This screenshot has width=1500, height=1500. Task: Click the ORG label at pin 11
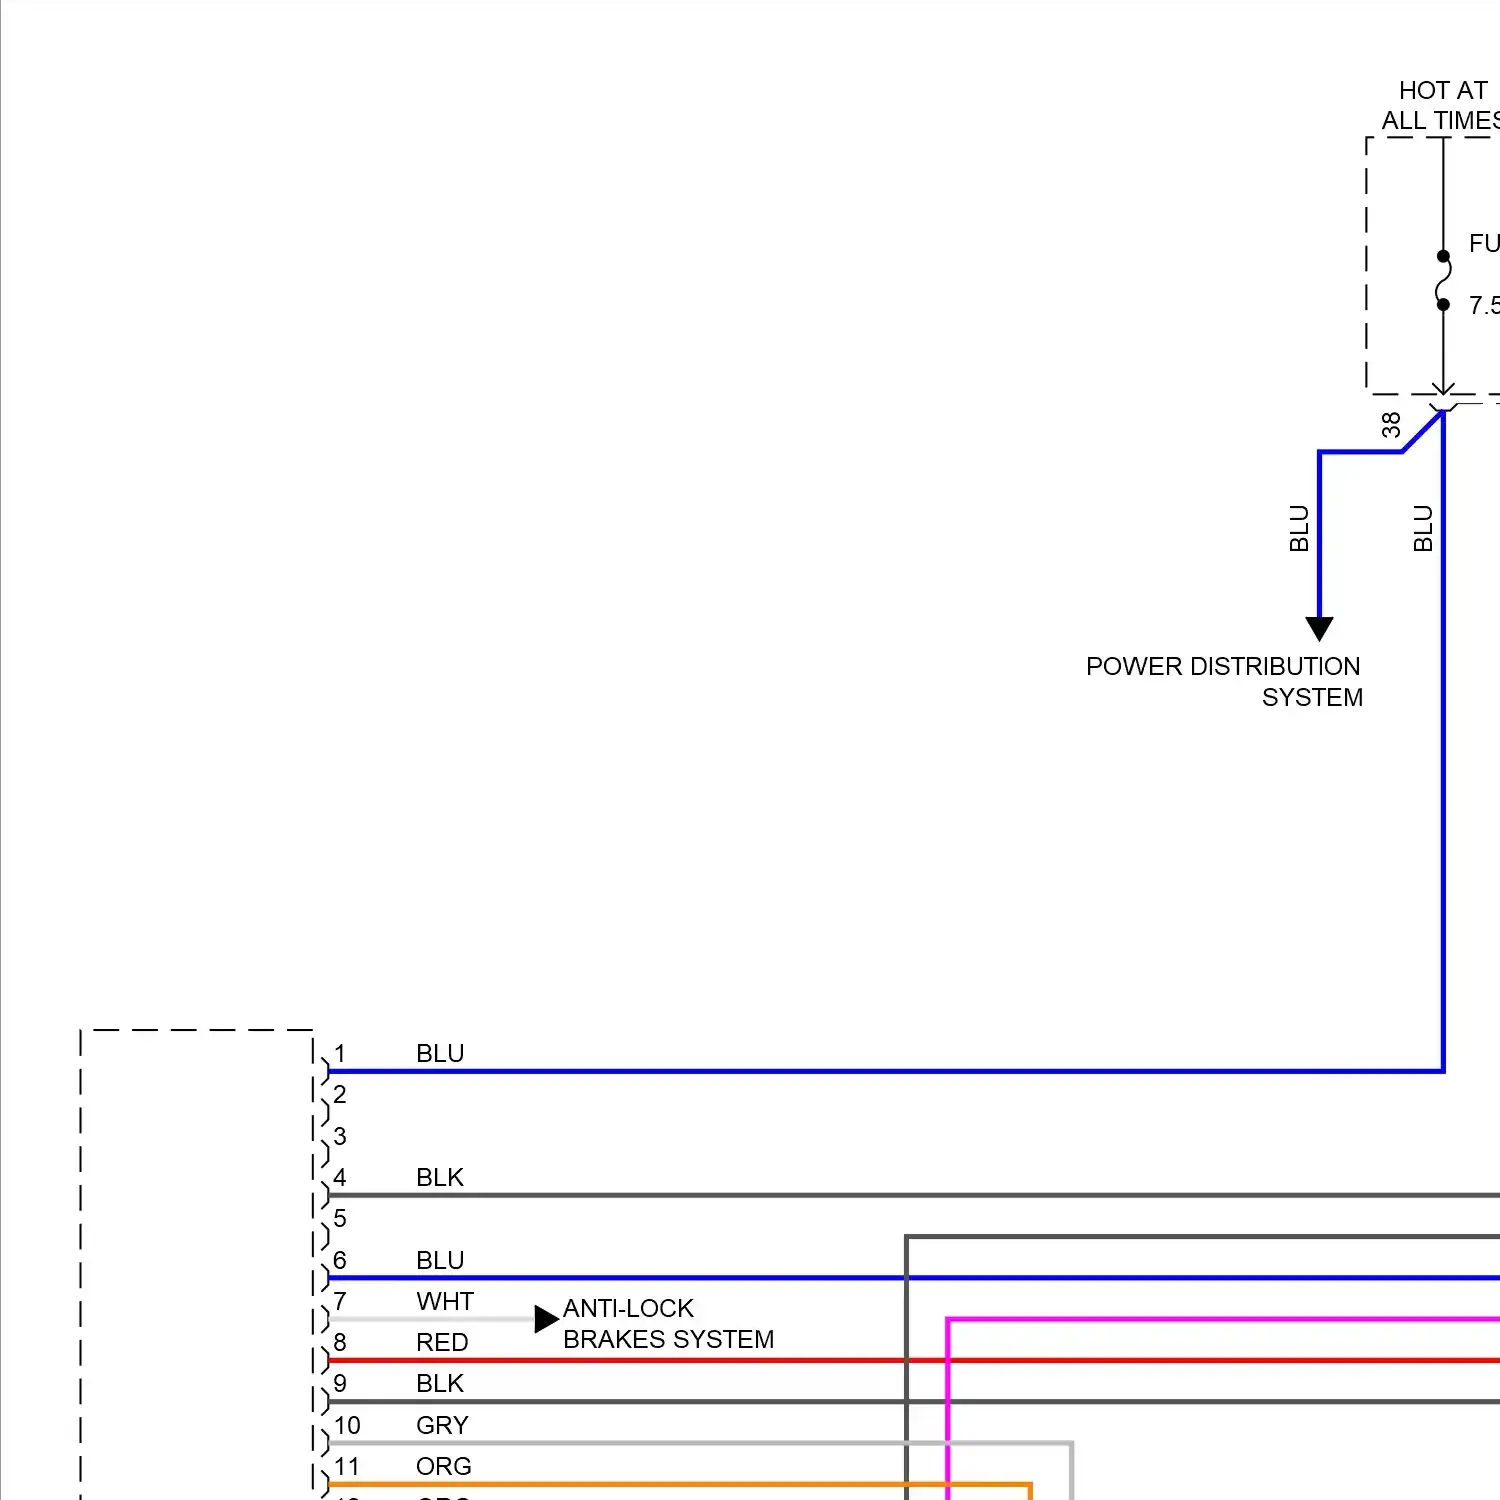tap(444, 1466)
